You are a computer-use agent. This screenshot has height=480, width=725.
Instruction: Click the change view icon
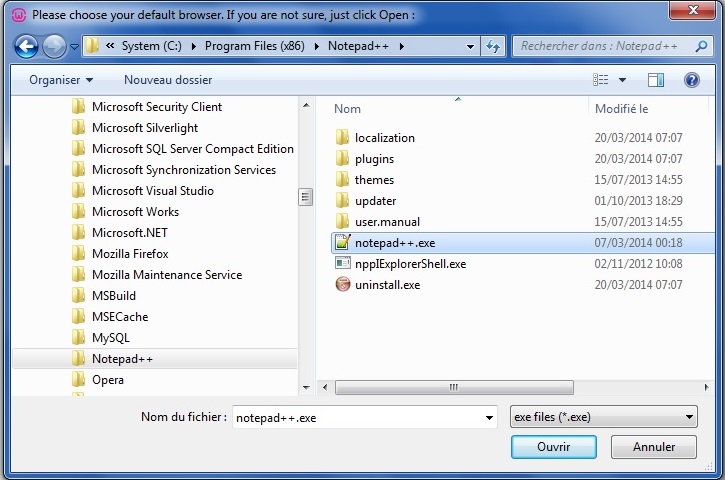click(601, 80)
